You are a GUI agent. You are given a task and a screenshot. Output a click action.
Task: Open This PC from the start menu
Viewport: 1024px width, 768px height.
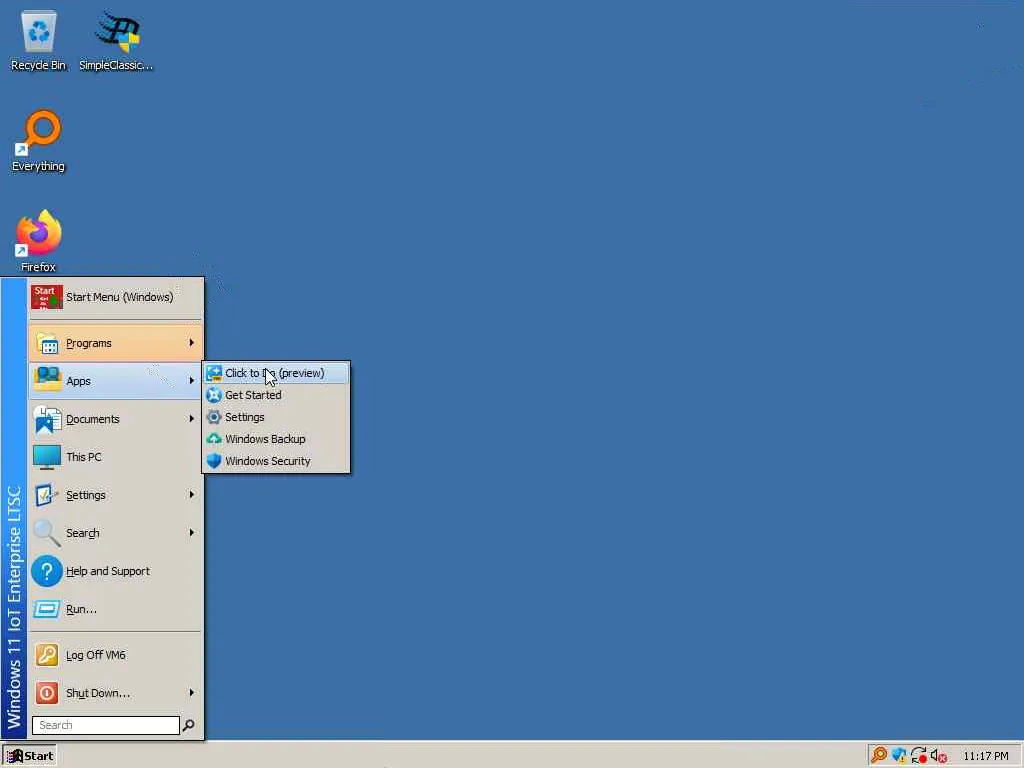(116, 457)
